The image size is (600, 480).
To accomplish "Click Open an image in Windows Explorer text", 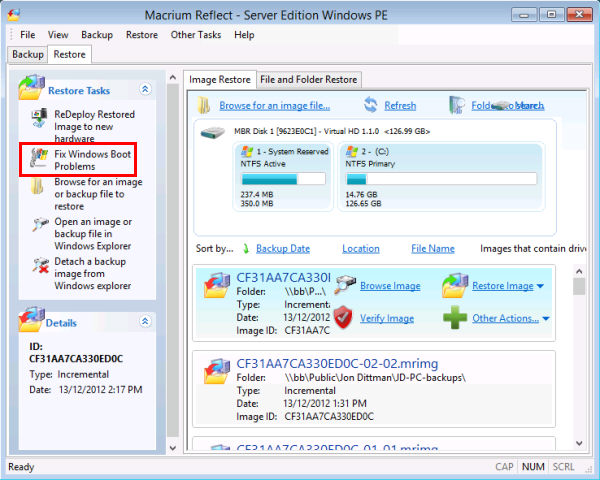I will (x=93, y=234).
